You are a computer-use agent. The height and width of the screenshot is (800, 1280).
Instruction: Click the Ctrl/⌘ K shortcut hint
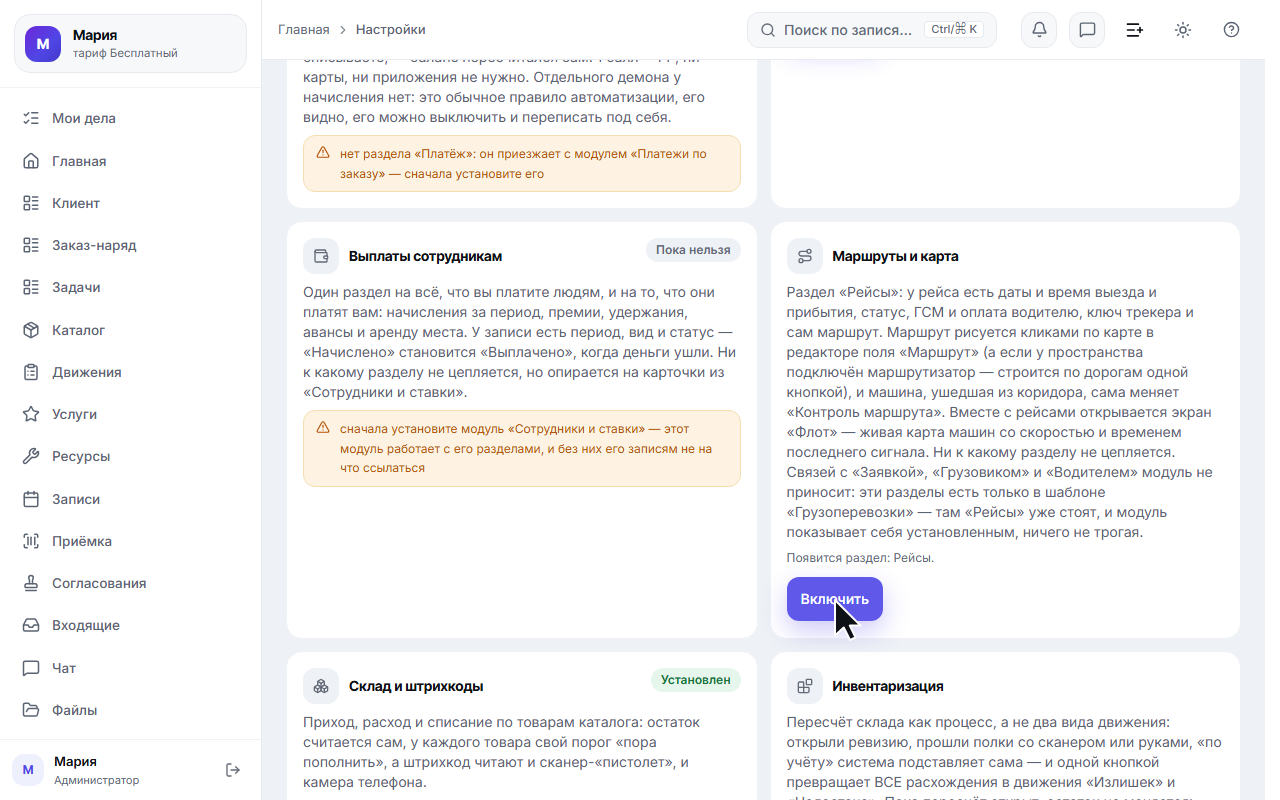954,30
